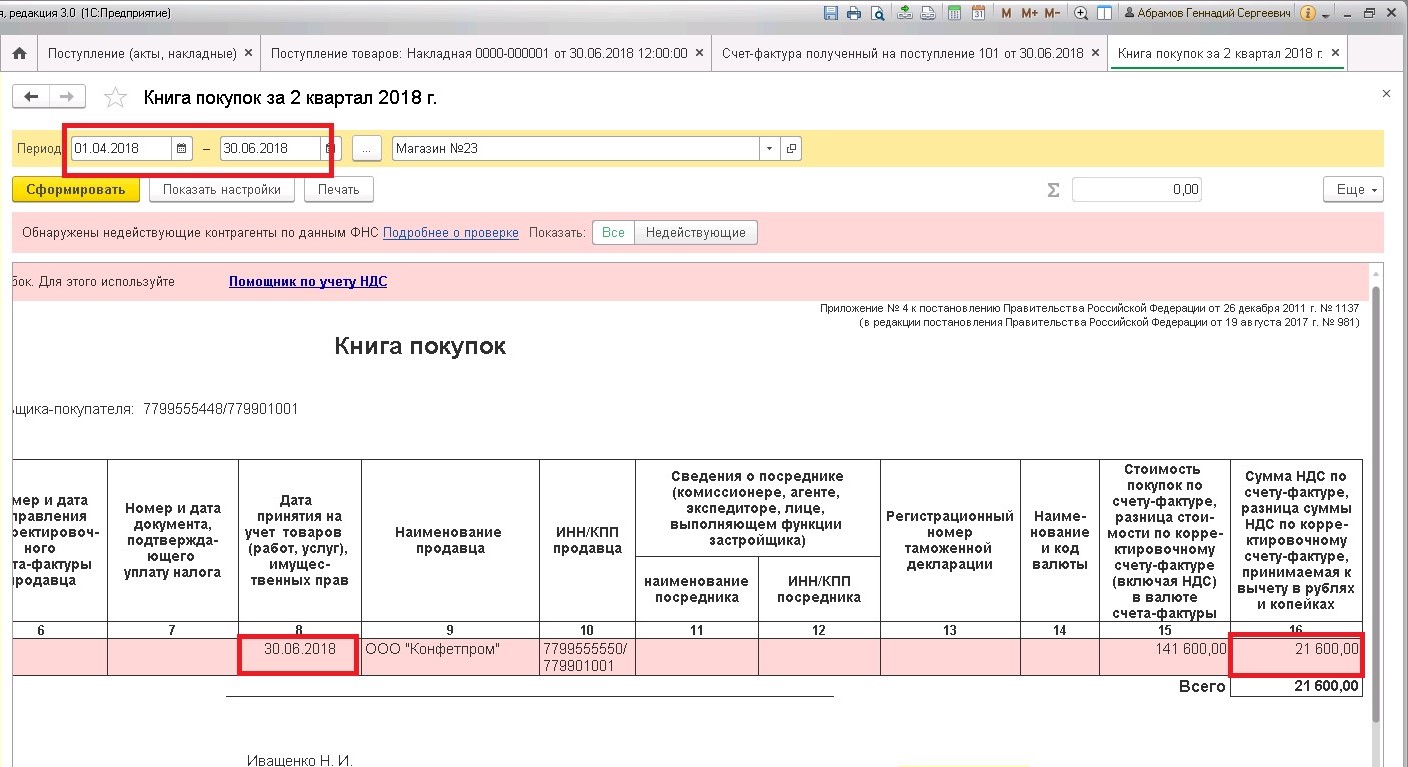This screenshot has height=767, width=1408.
Task: Click the M memory button
Action: tap(1007, 14)
